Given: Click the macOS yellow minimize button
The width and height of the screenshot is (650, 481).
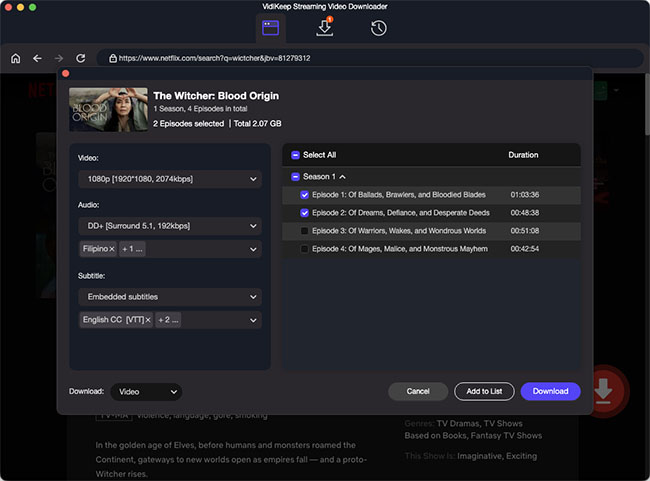Looking at the screenshot, I should 20,7.
